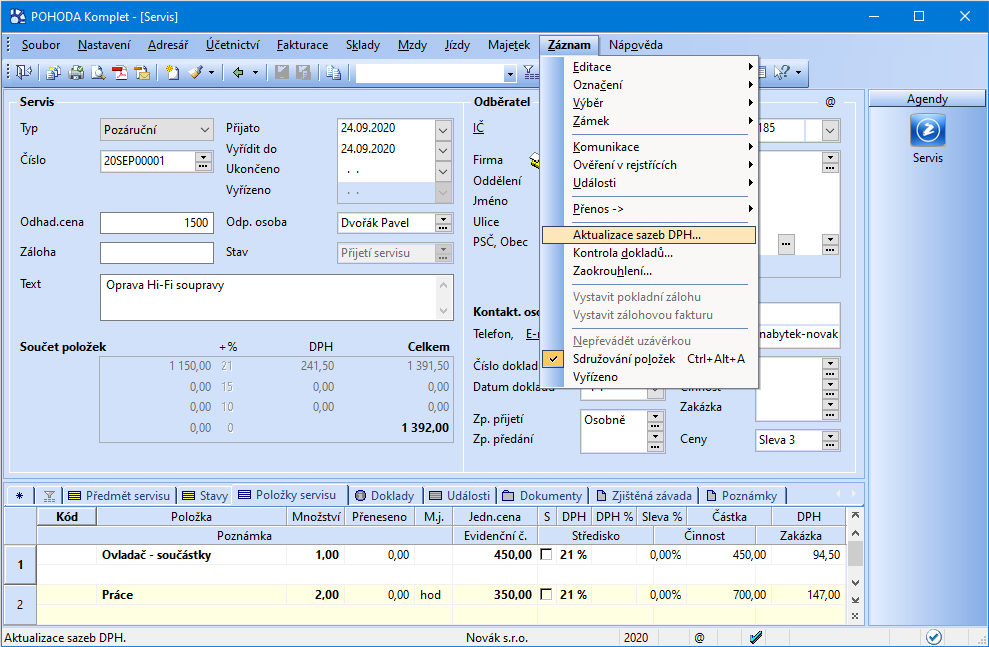Expand the back arrow history dropdown
Image resolution: width=989 pixels, height=647 pixels.
[x=255, y=73]
